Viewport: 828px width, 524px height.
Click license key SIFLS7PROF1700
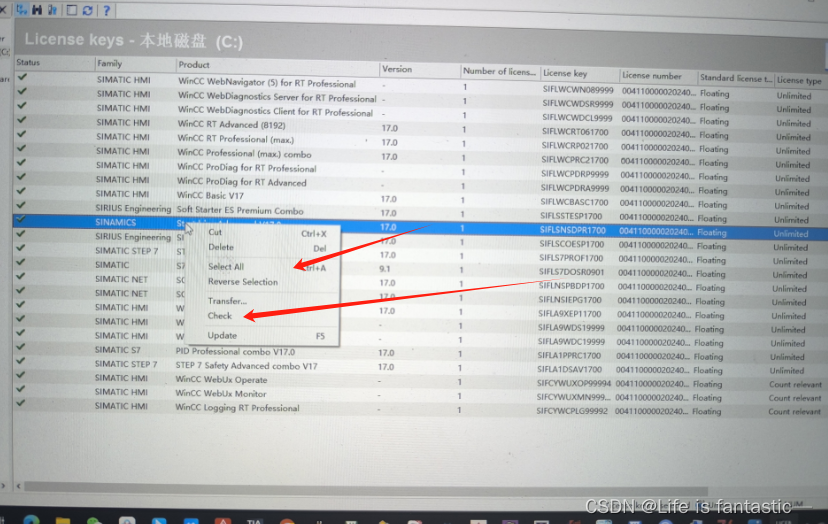coord(571,258)
